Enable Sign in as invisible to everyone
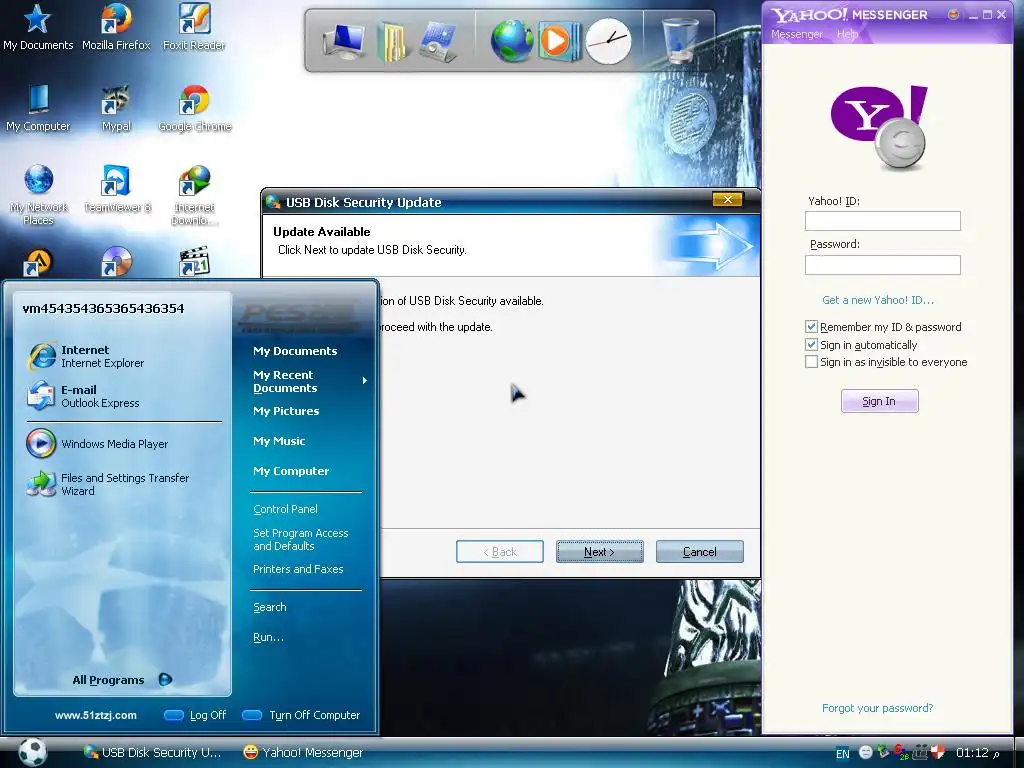This screenshot has width=1024, height=768. pos(811,362)
